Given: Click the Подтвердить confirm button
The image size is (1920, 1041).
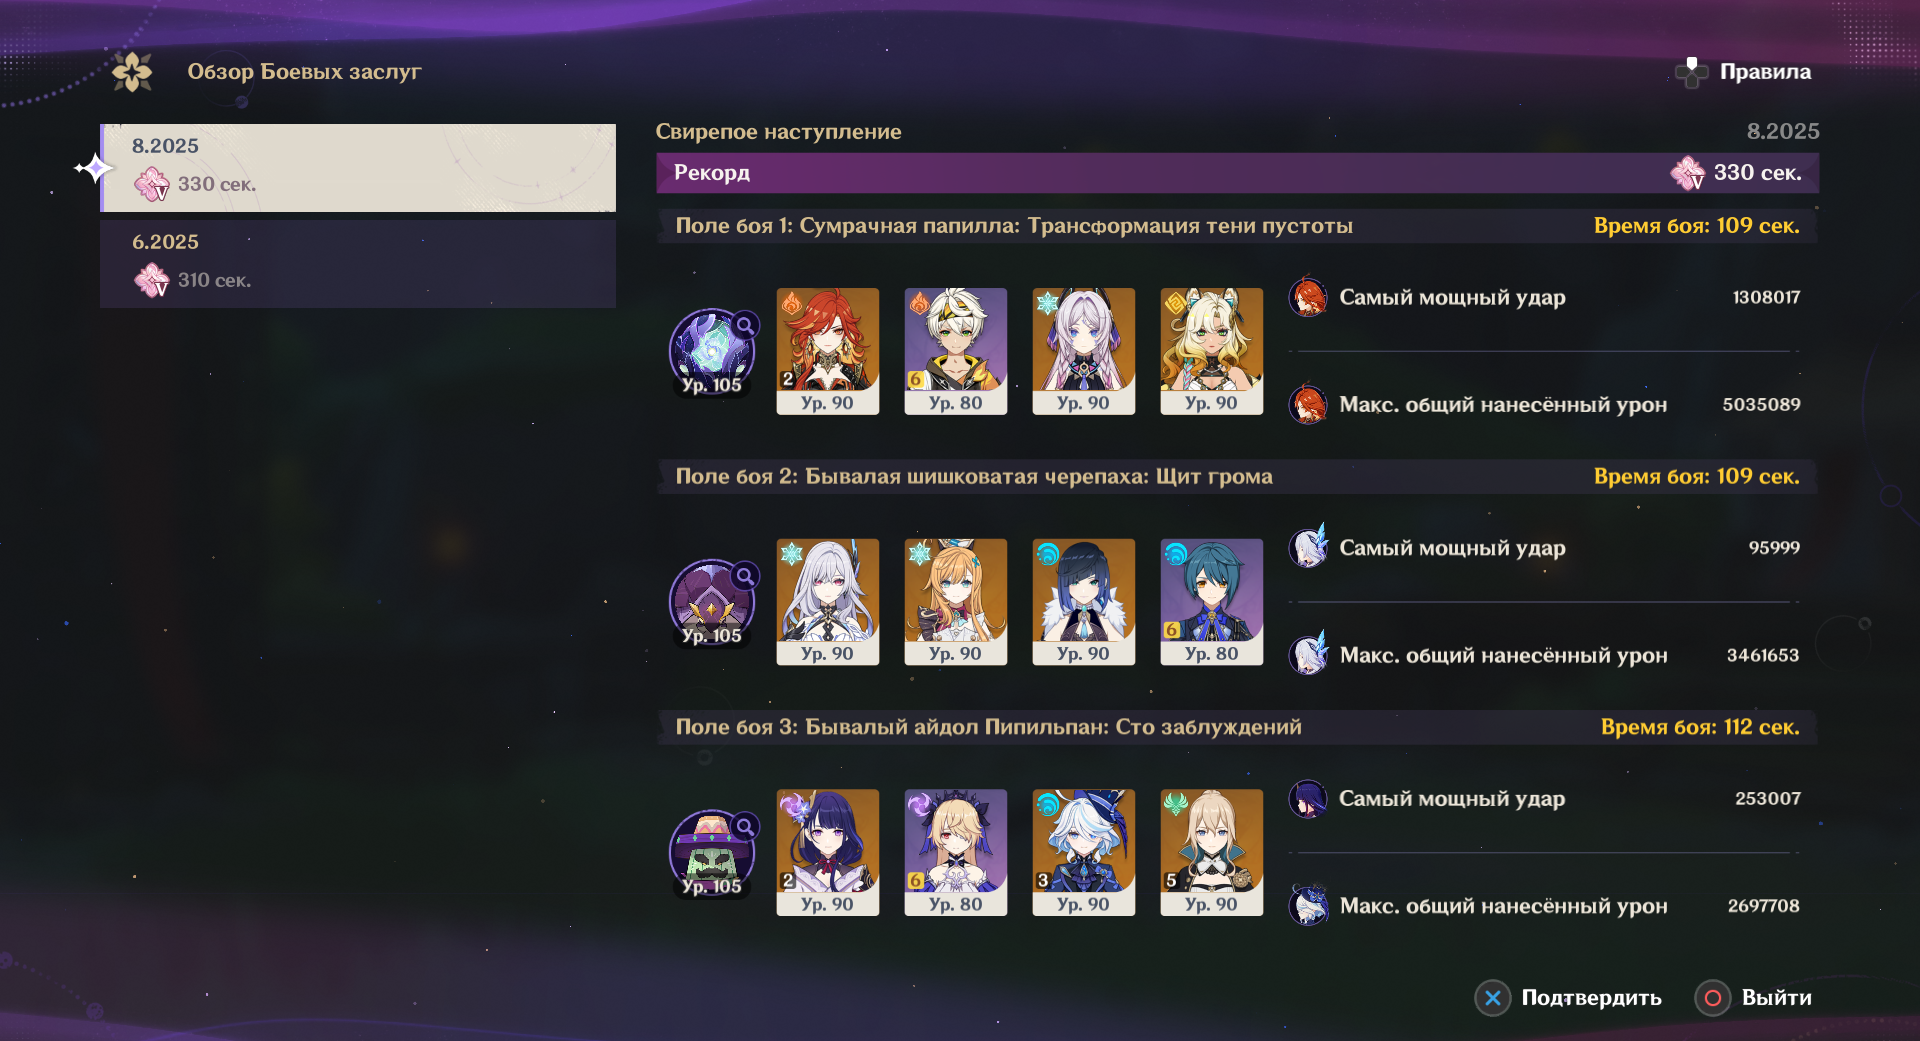Looking at the screenshot, I should pyautogui.click(x=1568, y=997).
